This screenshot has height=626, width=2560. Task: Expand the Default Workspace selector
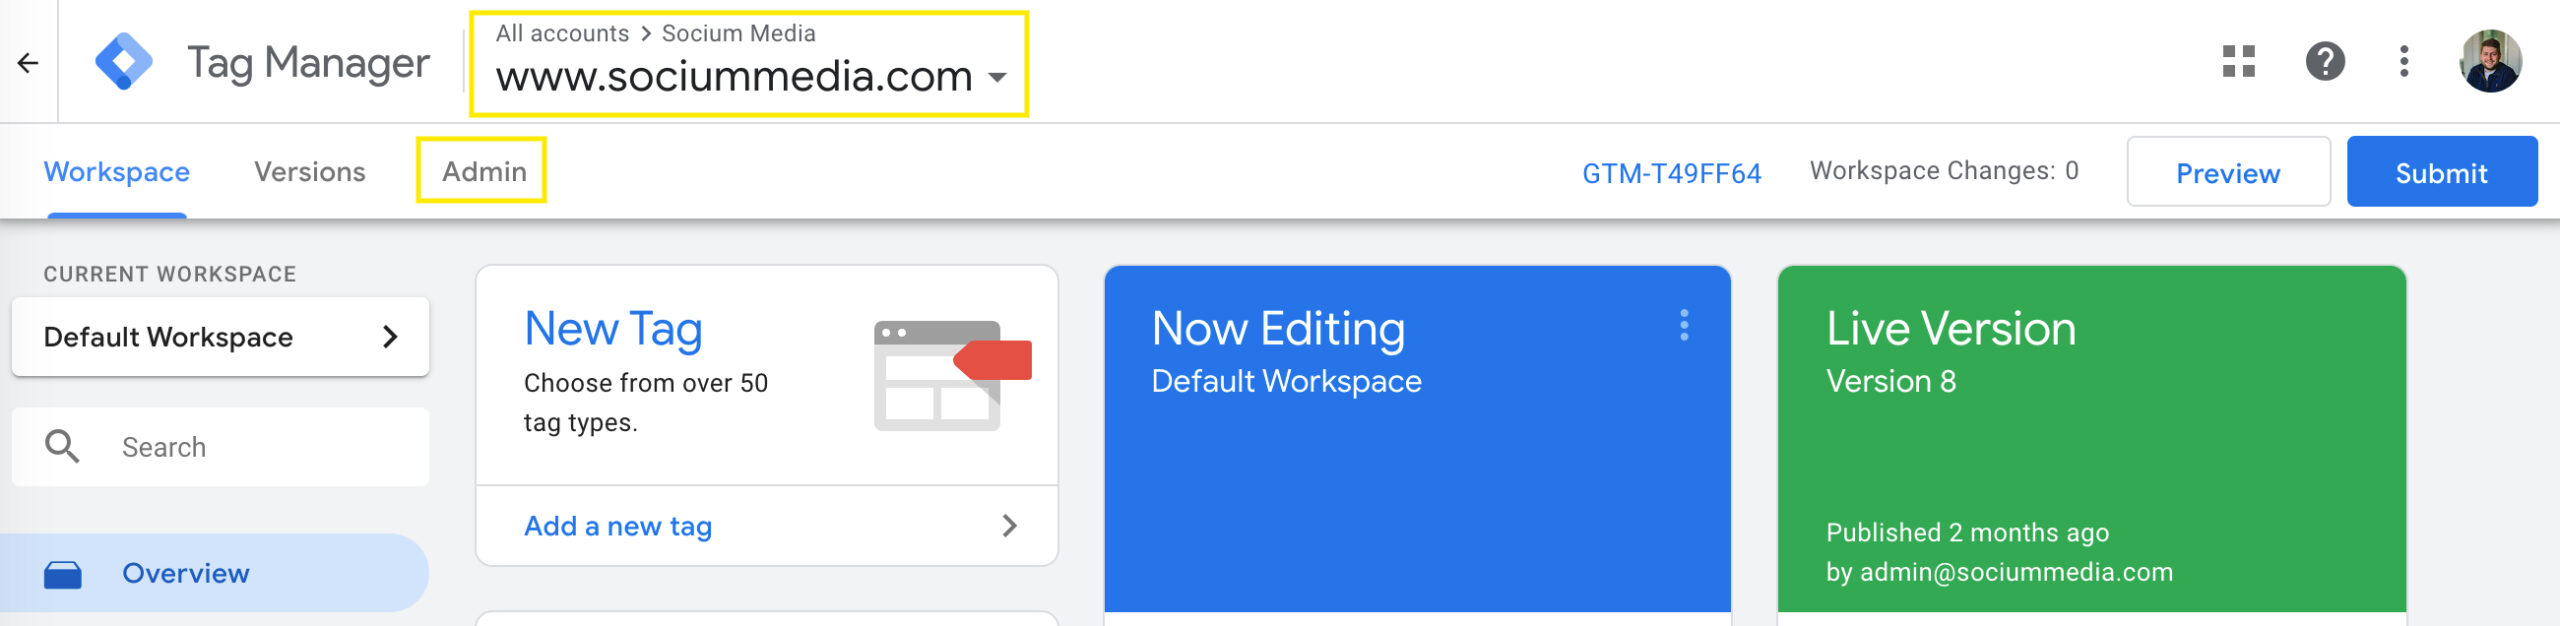(220, 337)
